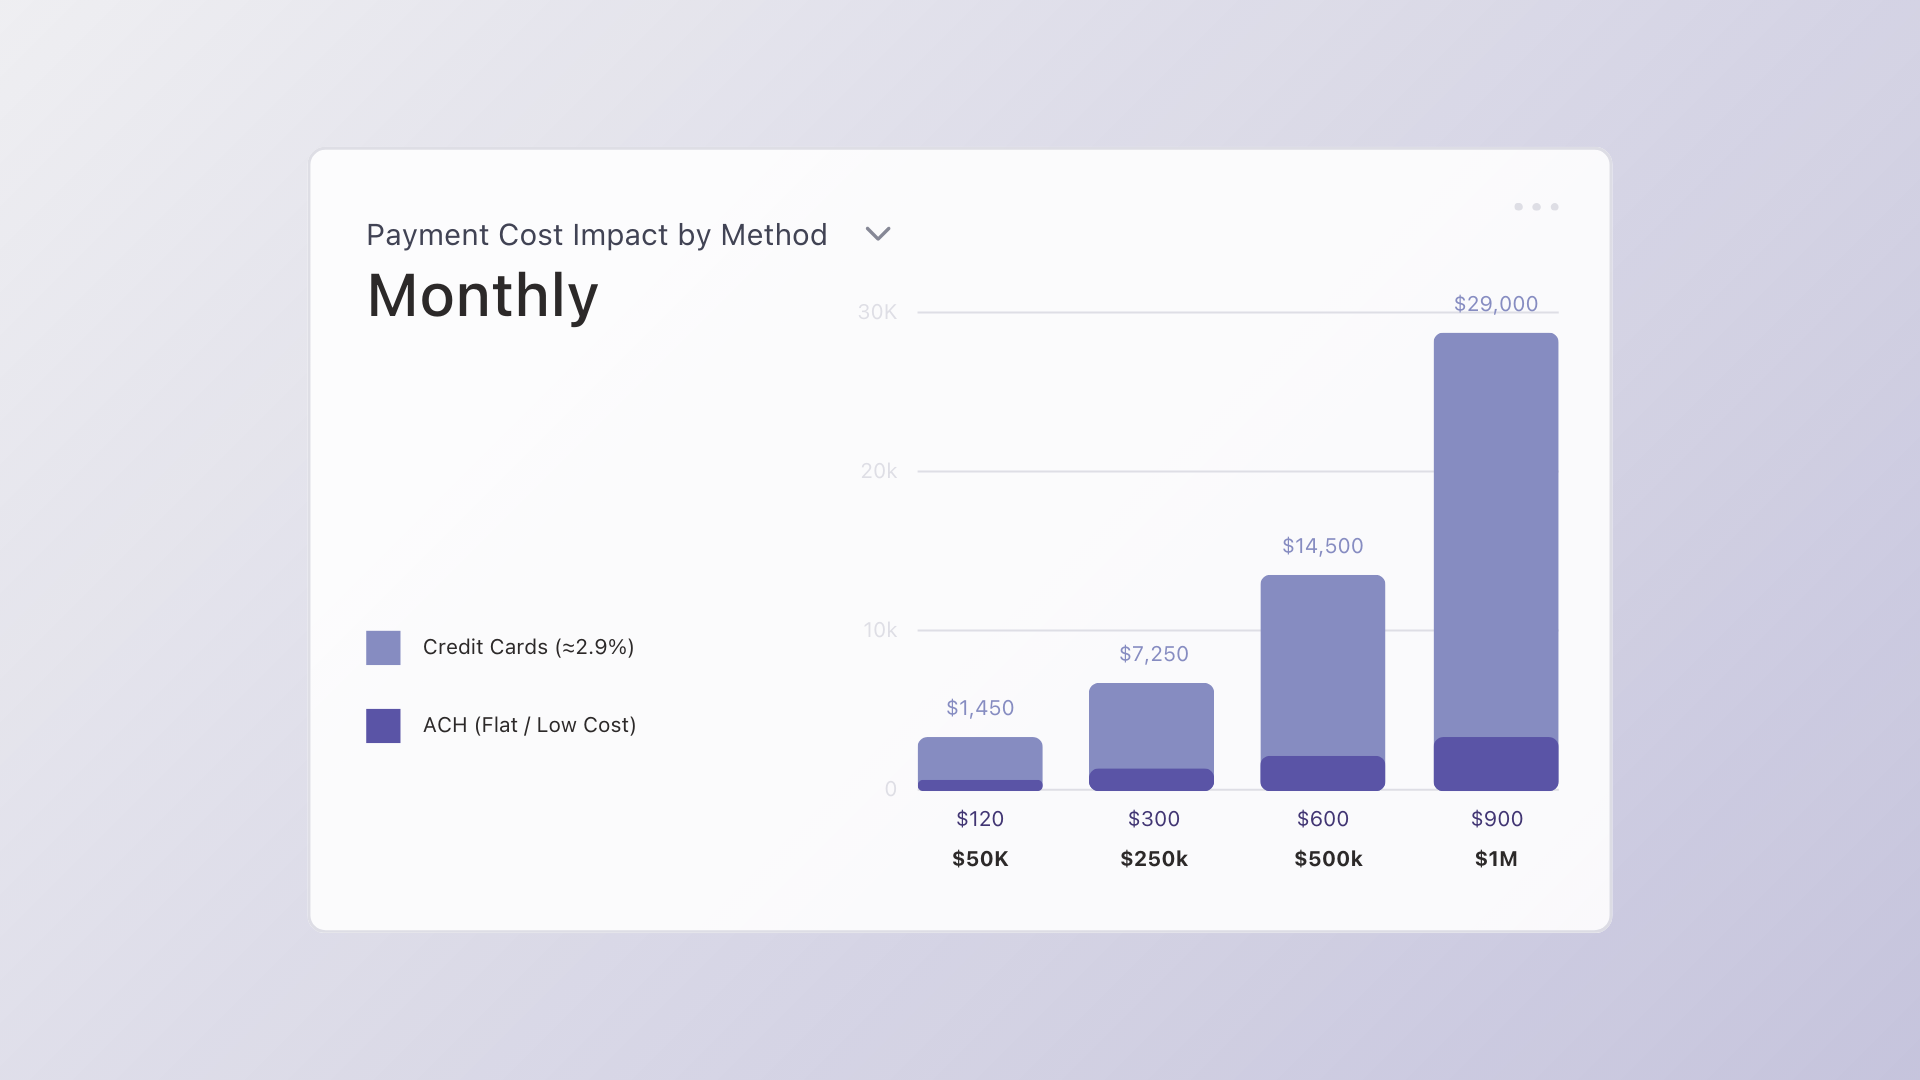Select the ACH (Flat / Low Cost) legend label
Image resolution: width=1920 pixels, height=1080 pixels.
point(529,725)
